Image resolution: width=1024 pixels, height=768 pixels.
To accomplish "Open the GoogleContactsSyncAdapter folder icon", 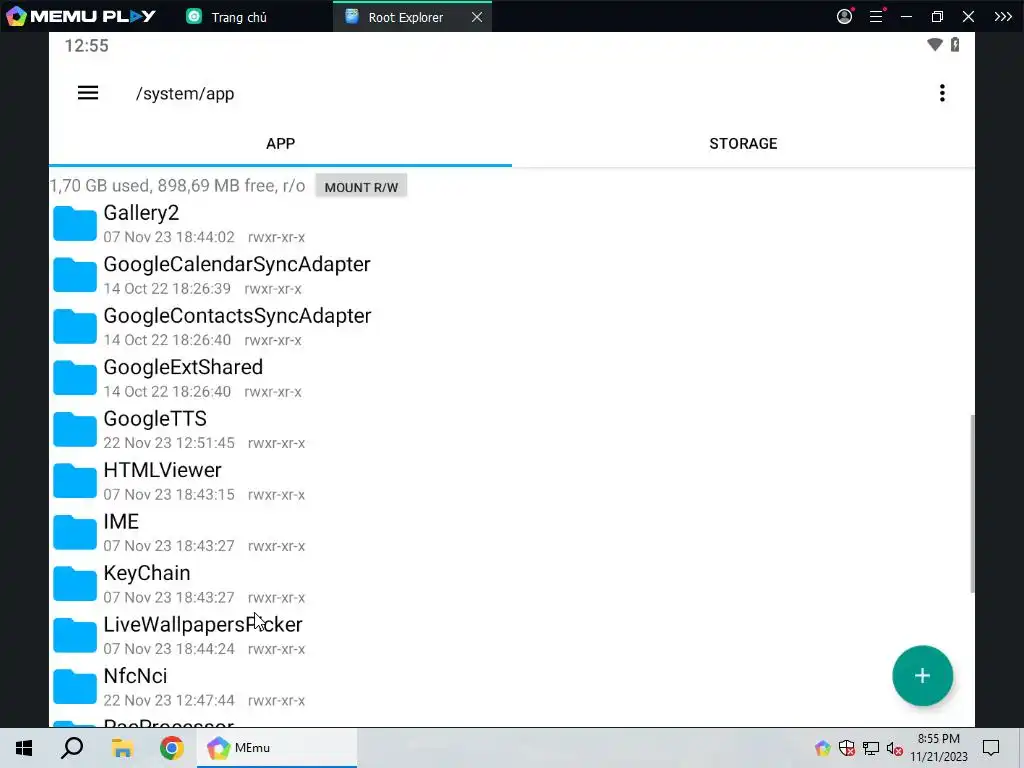I will coord(74,327).
